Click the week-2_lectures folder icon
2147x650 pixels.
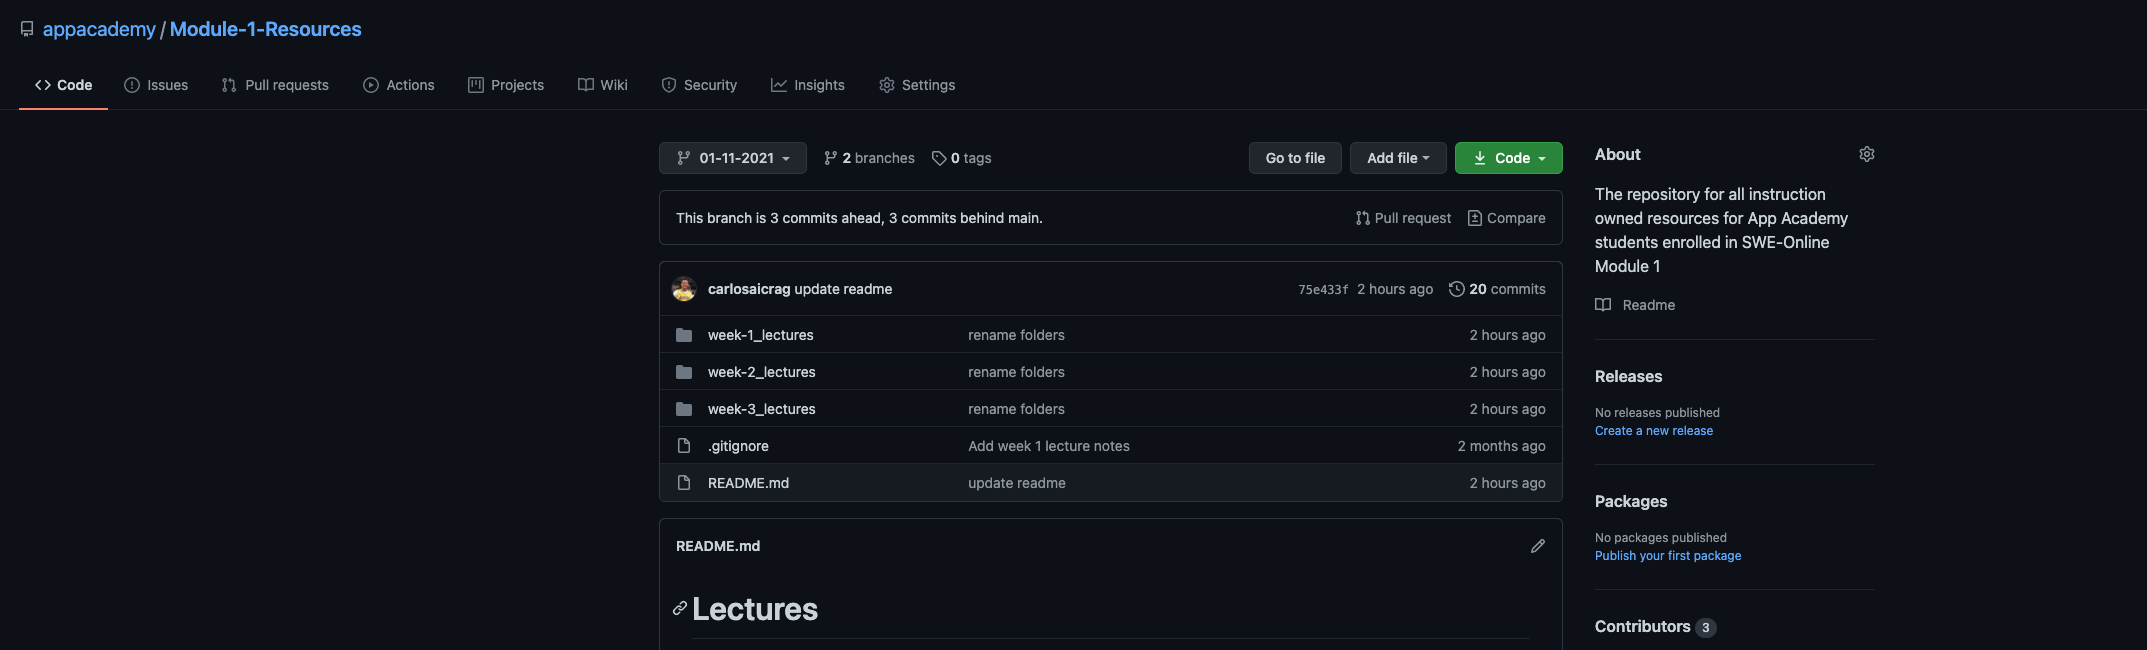pos(684,372)
